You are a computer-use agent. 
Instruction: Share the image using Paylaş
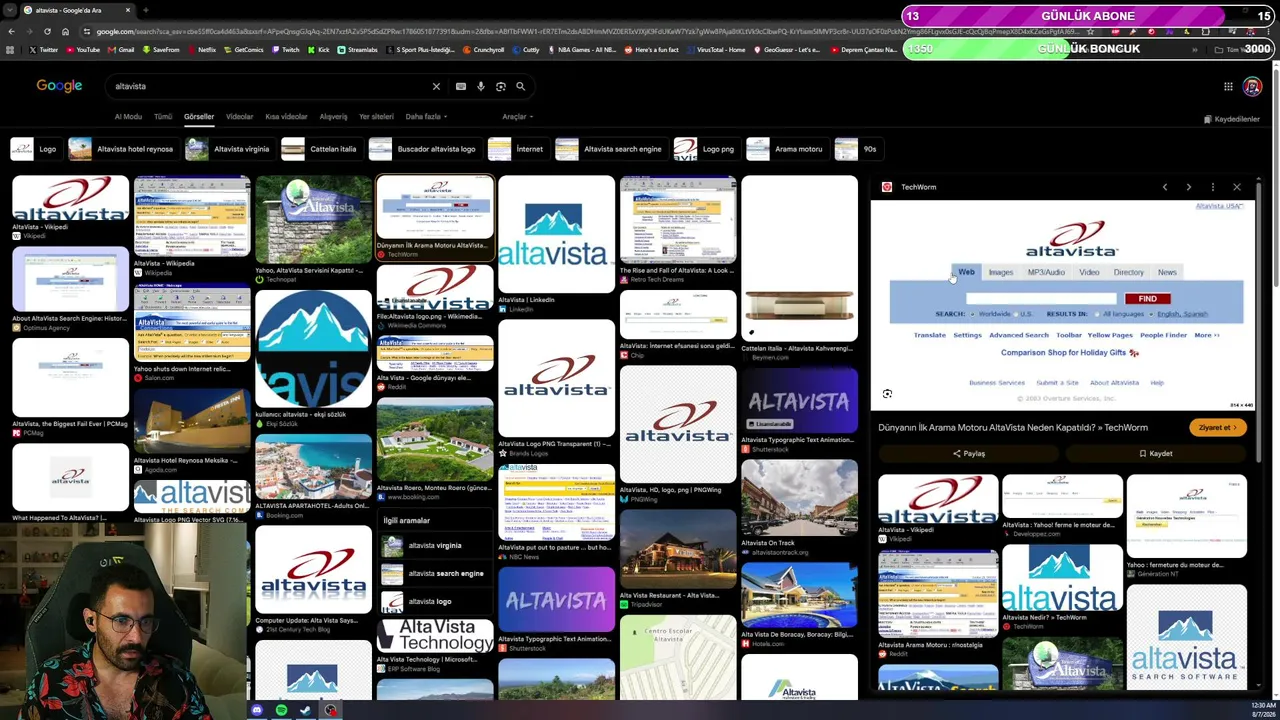tap(969, 454)
